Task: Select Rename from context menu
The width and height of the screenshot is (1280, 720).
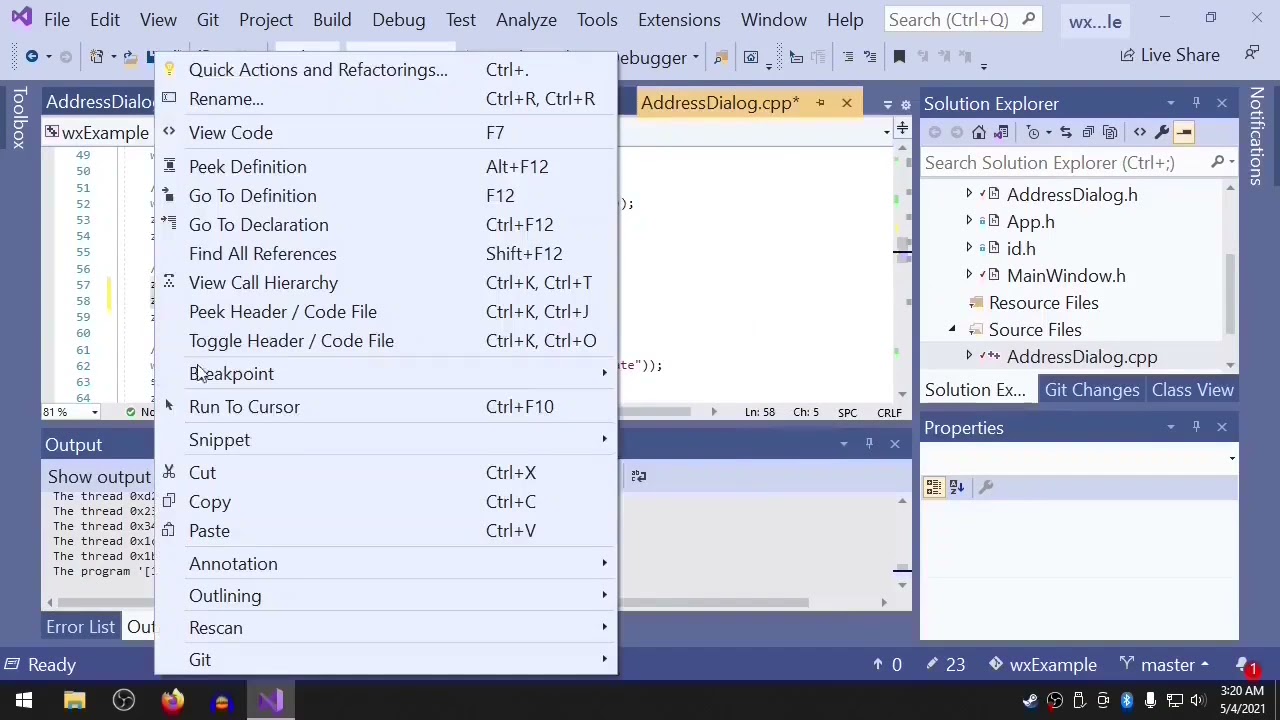Action: pyautogui.click(x=386, y=99)
